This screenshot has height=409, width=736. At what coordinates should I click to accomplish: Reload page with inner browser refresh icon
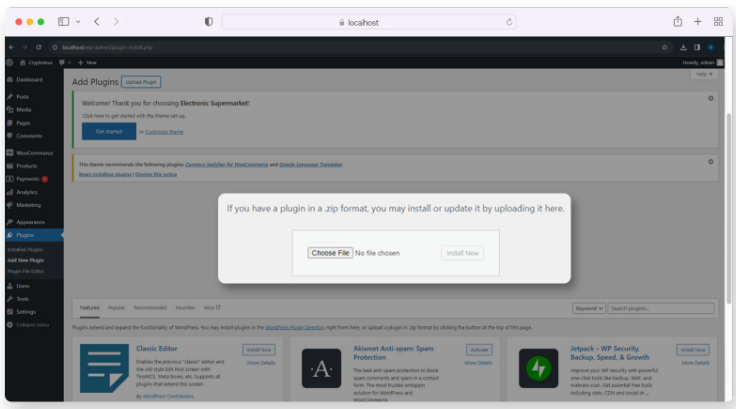[38, 47]
